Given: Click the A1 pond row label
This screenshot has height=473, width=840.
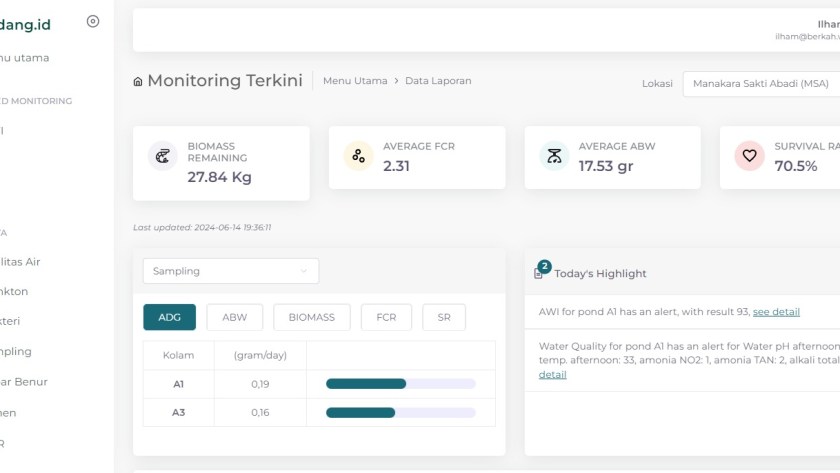Looking at the screenshot, I should [178, 384].
